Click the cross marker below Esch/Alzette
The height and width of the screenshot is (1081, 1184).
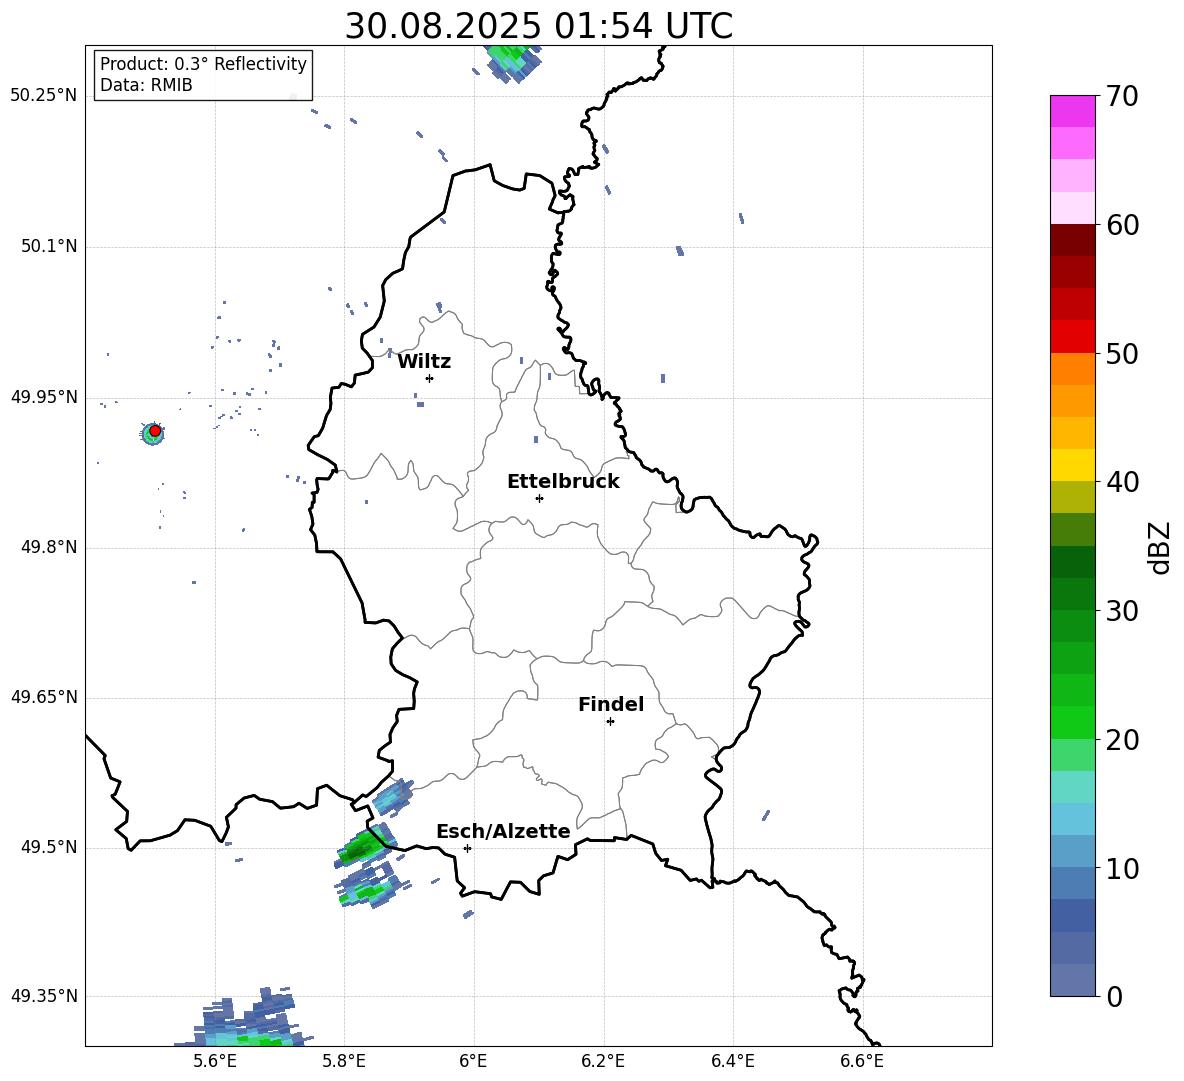click(467, 848)
